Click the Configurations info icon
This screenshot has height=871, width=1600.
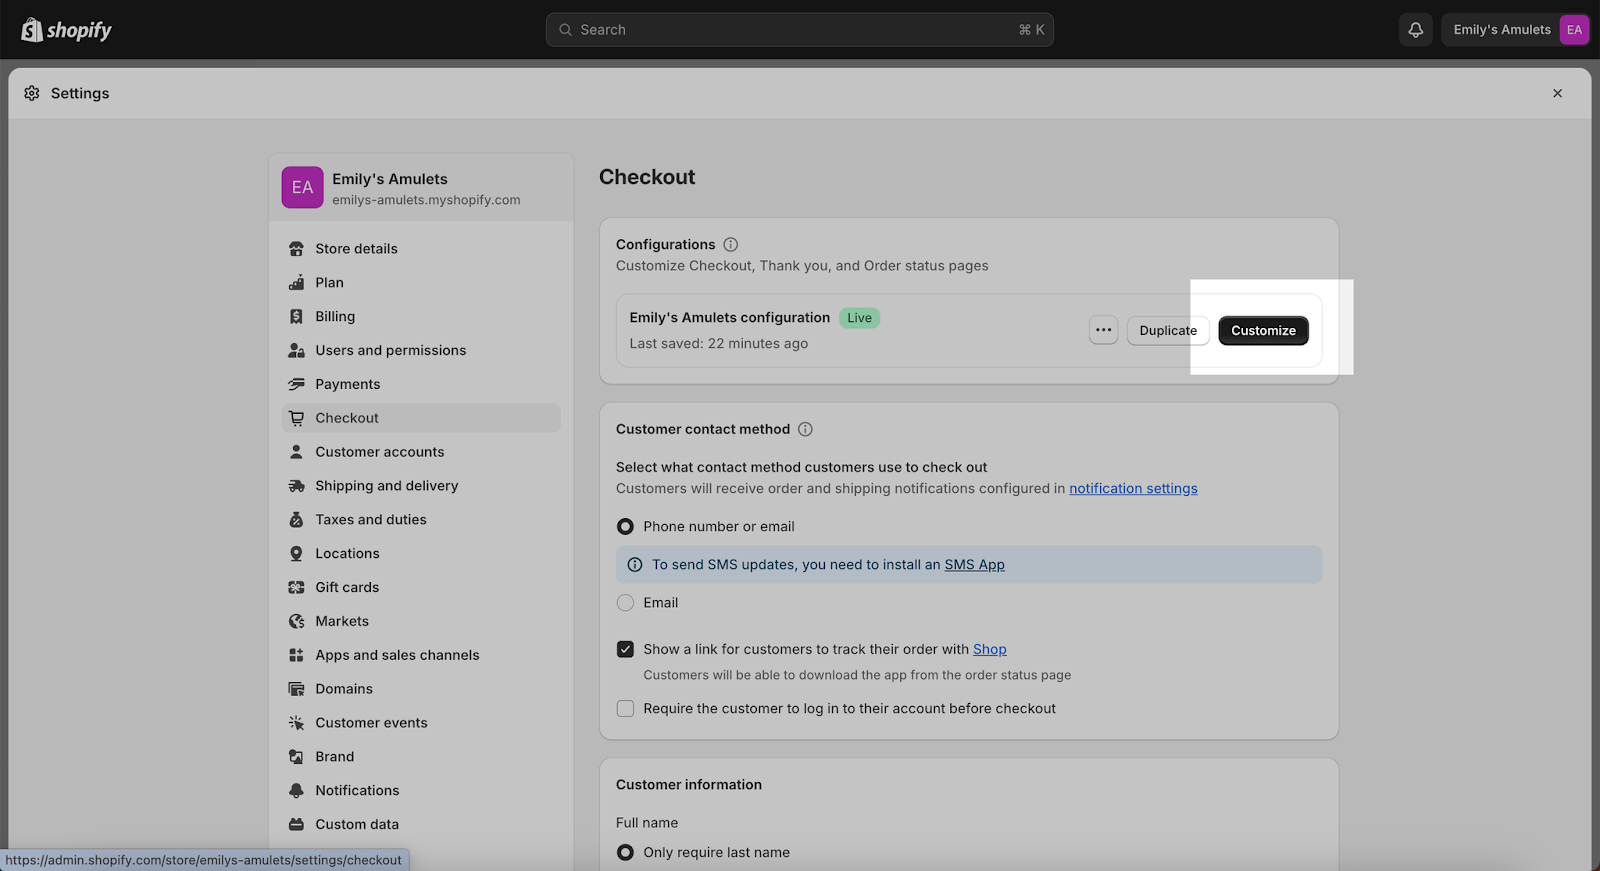730,245
